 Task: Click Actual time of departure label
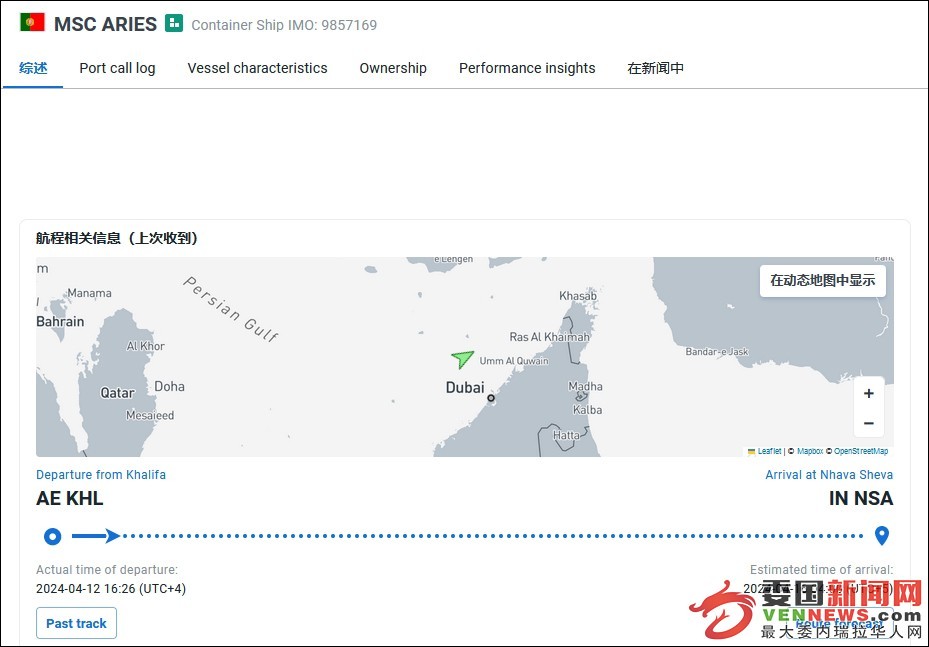tap(107, 570)
